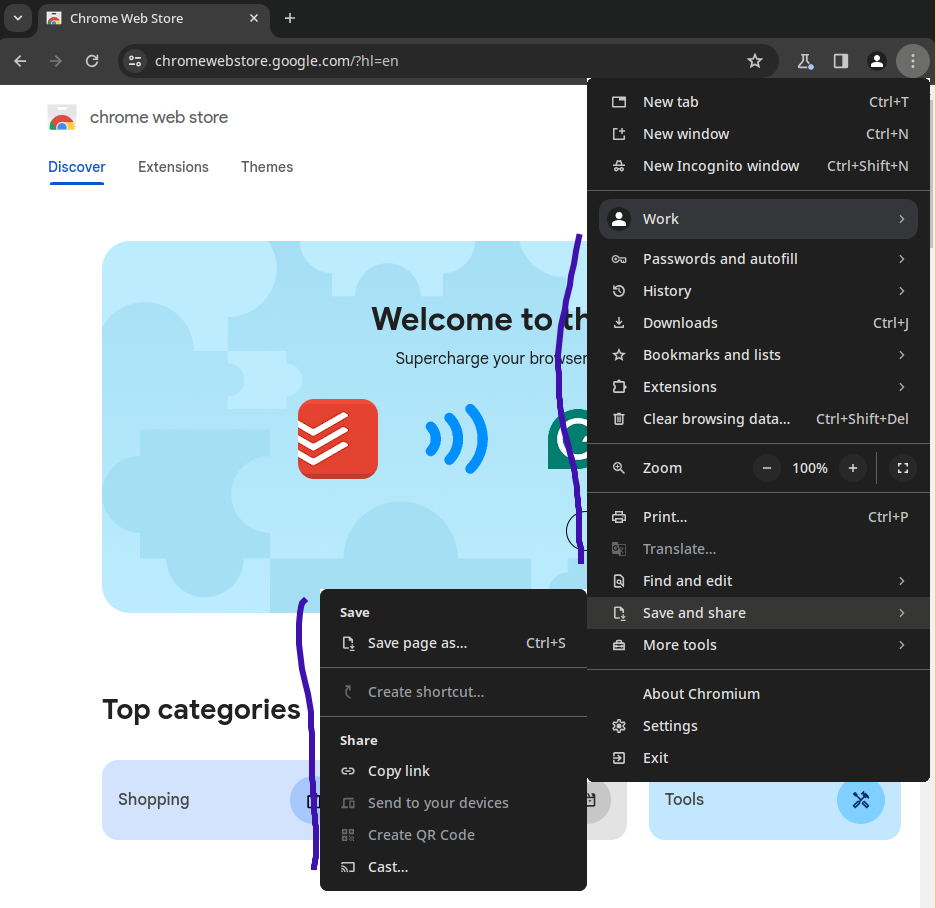The height and width of the screenshot is (908, 936).
Task: Click the fullscreen icon next to zoom
Action: (902, 468)
